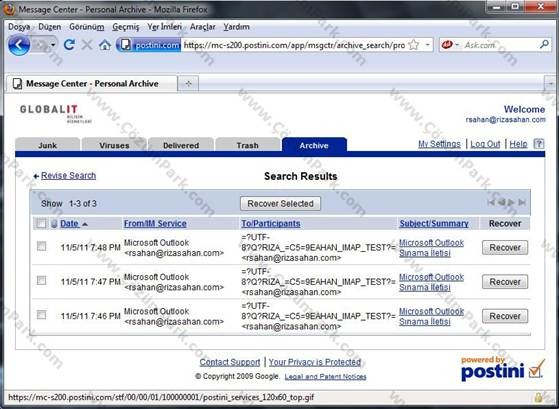The image size is (559, 409).
Task: Go to the Home page icon
Action: (105, 45)
